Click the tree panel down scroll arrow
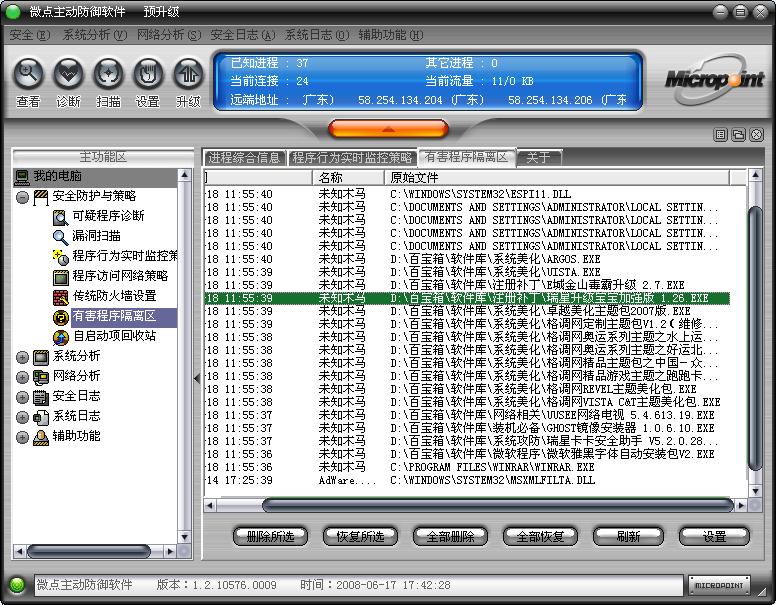 pyautogui.click(x=184, y=537)
